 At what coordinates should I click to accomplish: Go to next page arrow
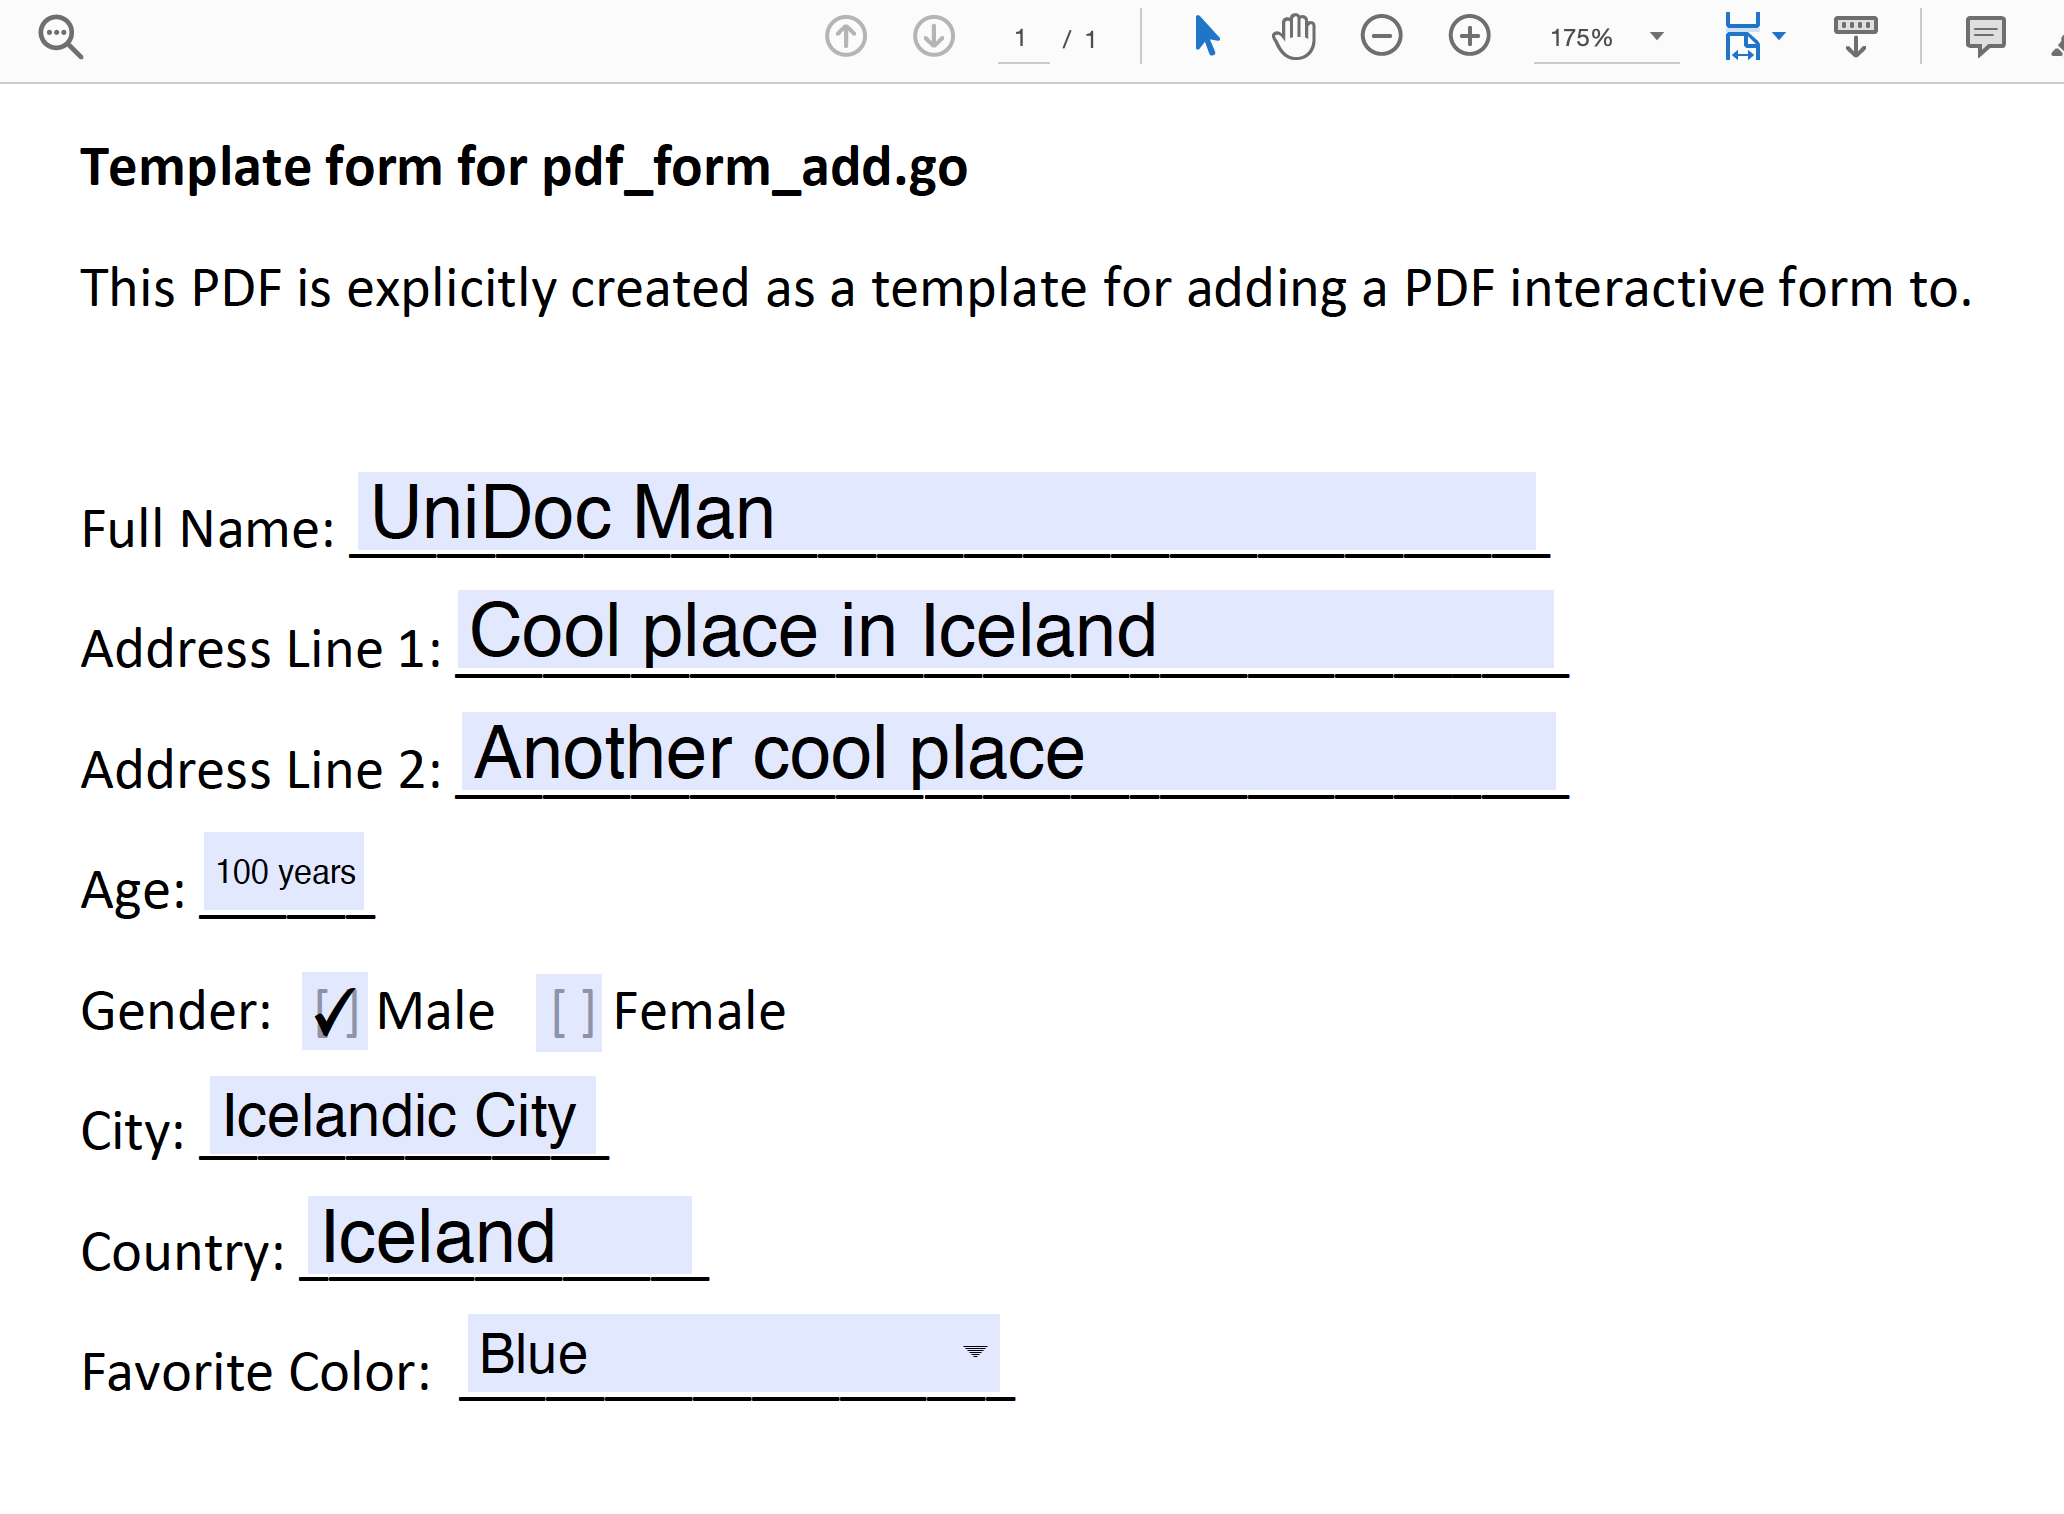[933, 38]
